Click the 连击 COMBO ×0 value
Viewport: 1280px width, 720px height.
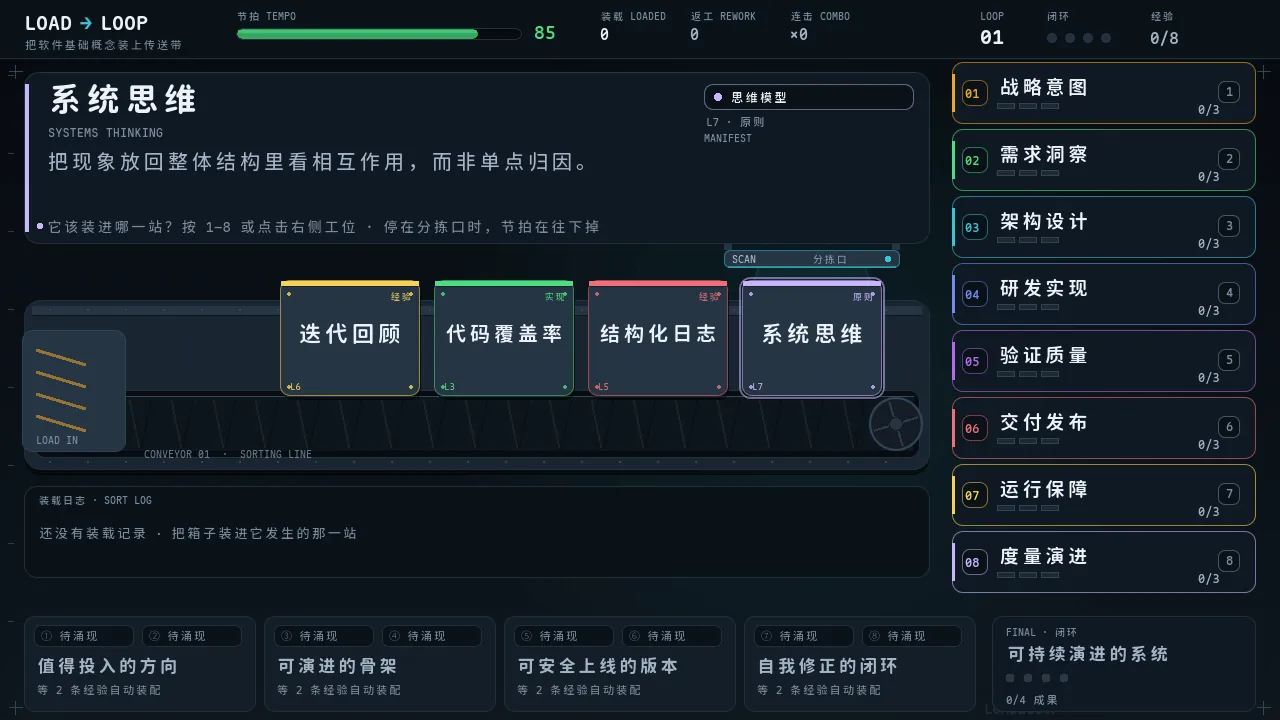[799, 34]
